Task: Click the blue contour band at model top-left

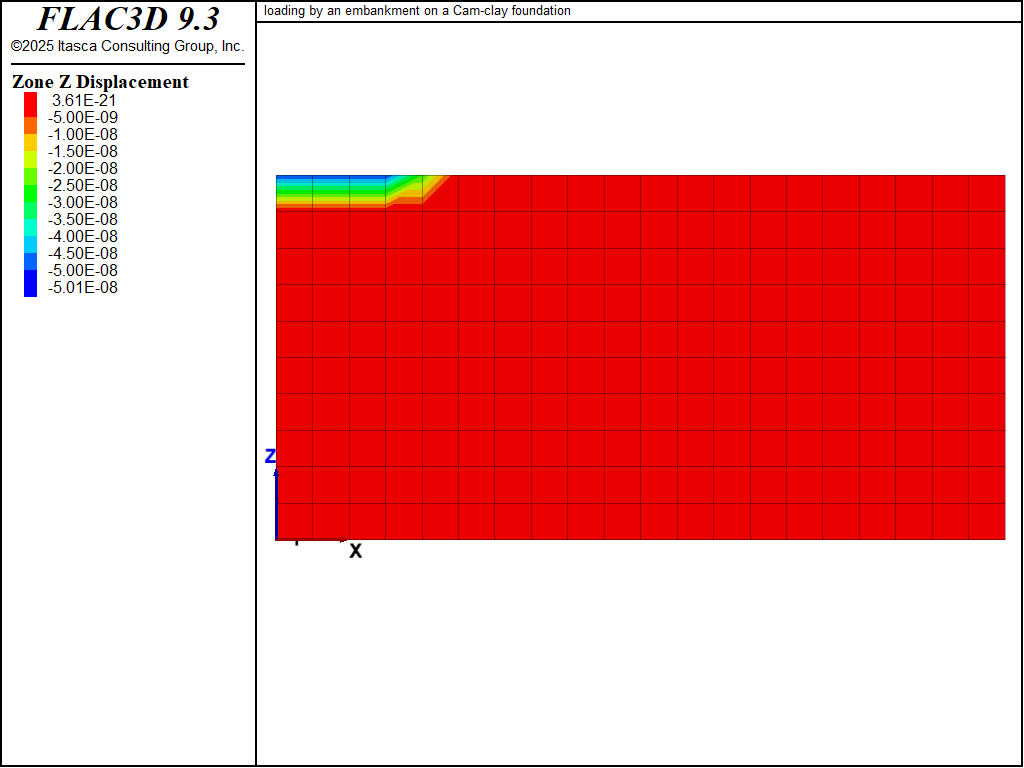Action: (320, 180)
